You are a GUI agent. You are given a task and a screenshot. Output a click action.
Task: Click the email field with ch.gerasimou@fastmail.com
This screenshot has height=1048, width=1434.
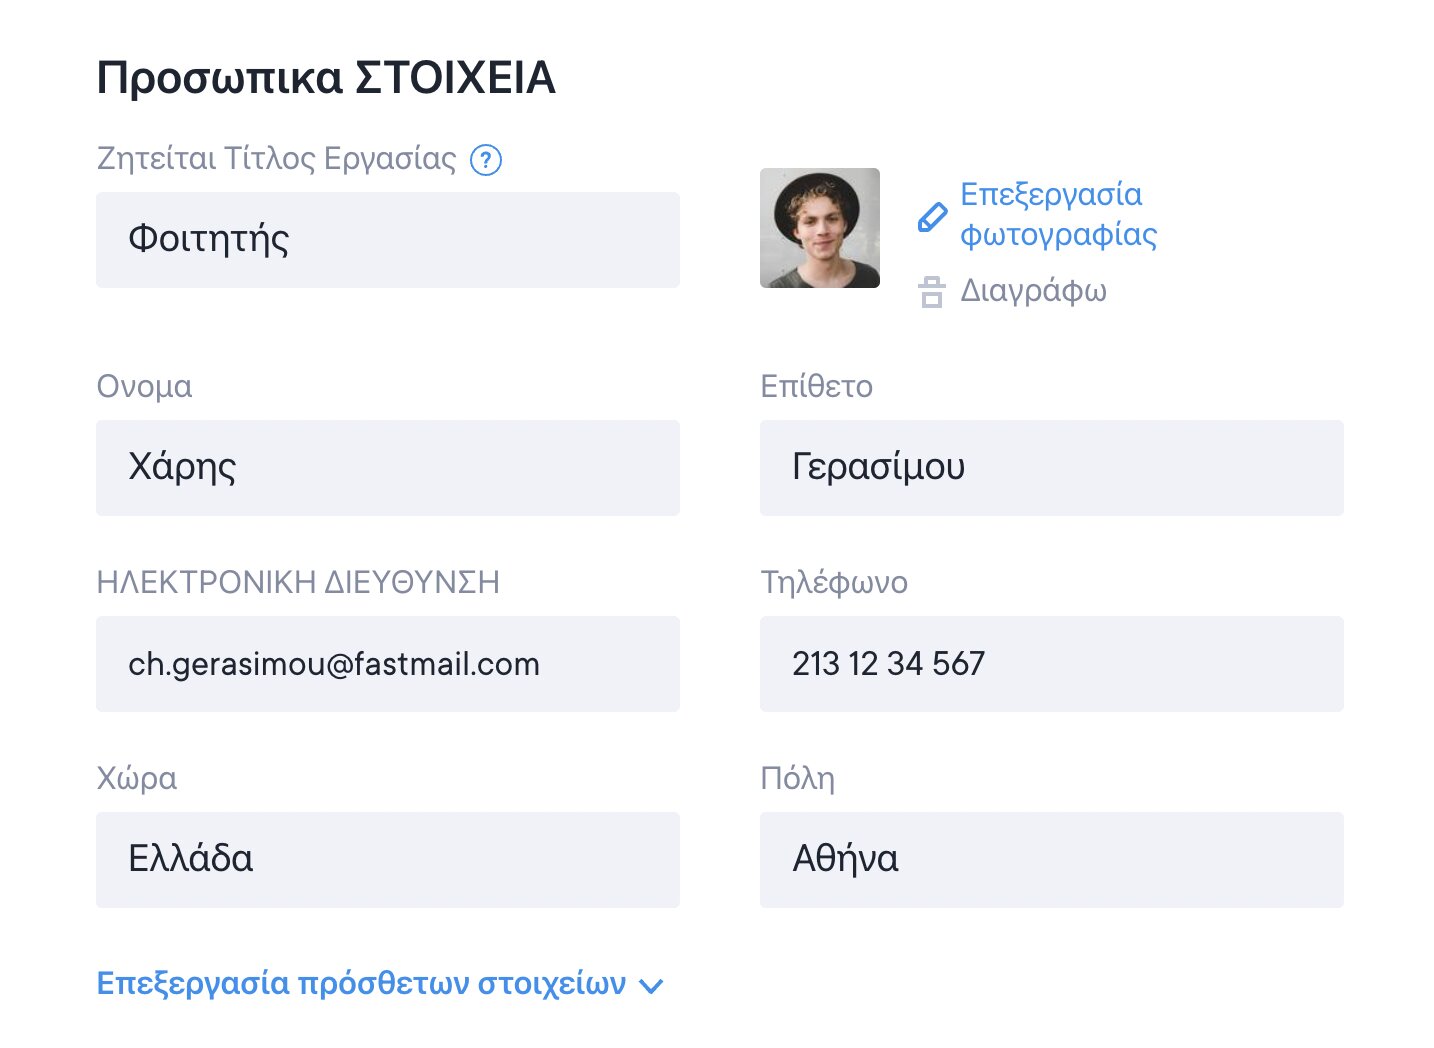pos(388,664)
